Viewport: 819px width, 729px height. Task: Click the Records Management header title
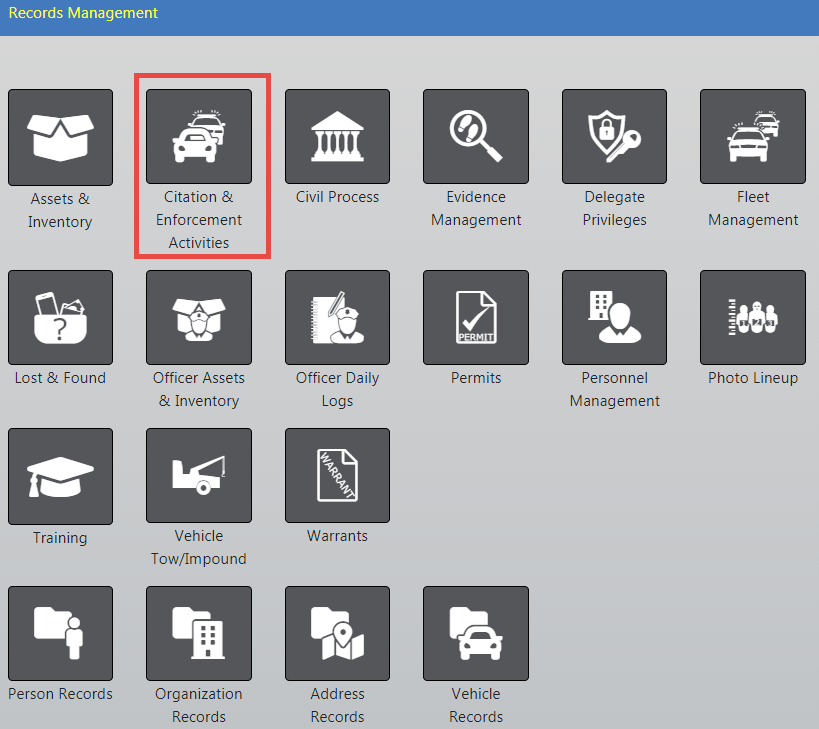tap(83, 13)
